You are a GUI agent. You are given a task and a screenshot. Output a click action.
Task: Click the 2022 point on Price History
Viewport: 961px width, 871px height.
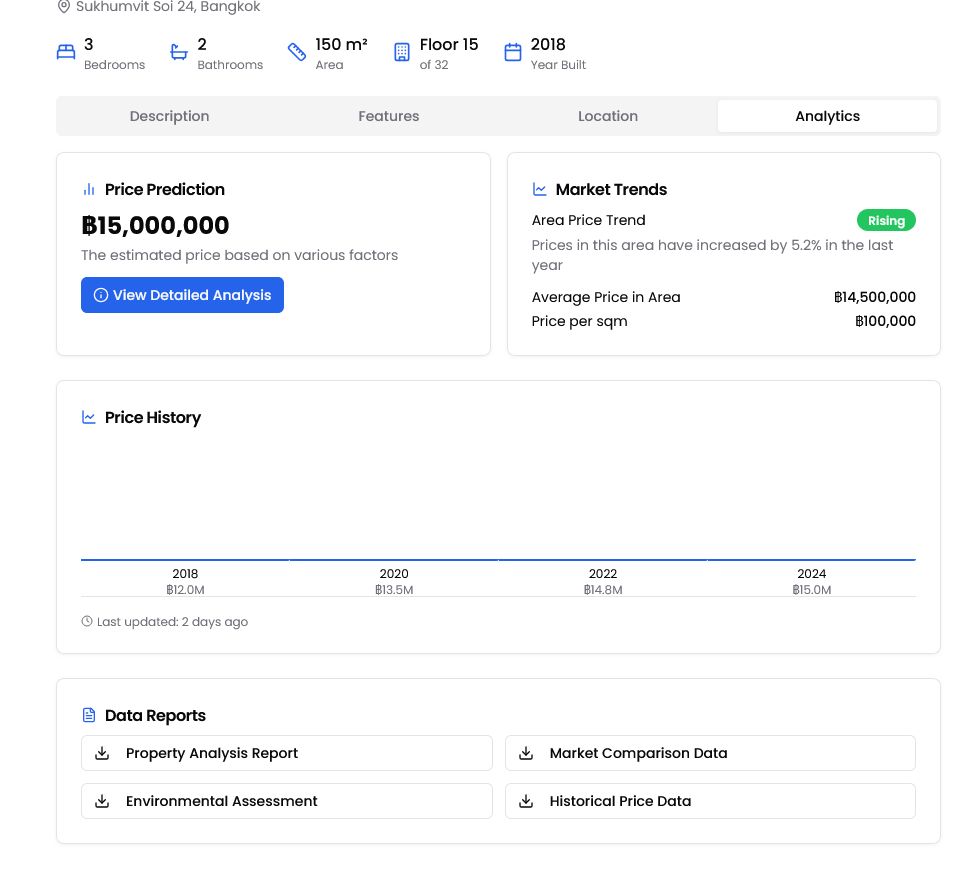click(603, 560)
